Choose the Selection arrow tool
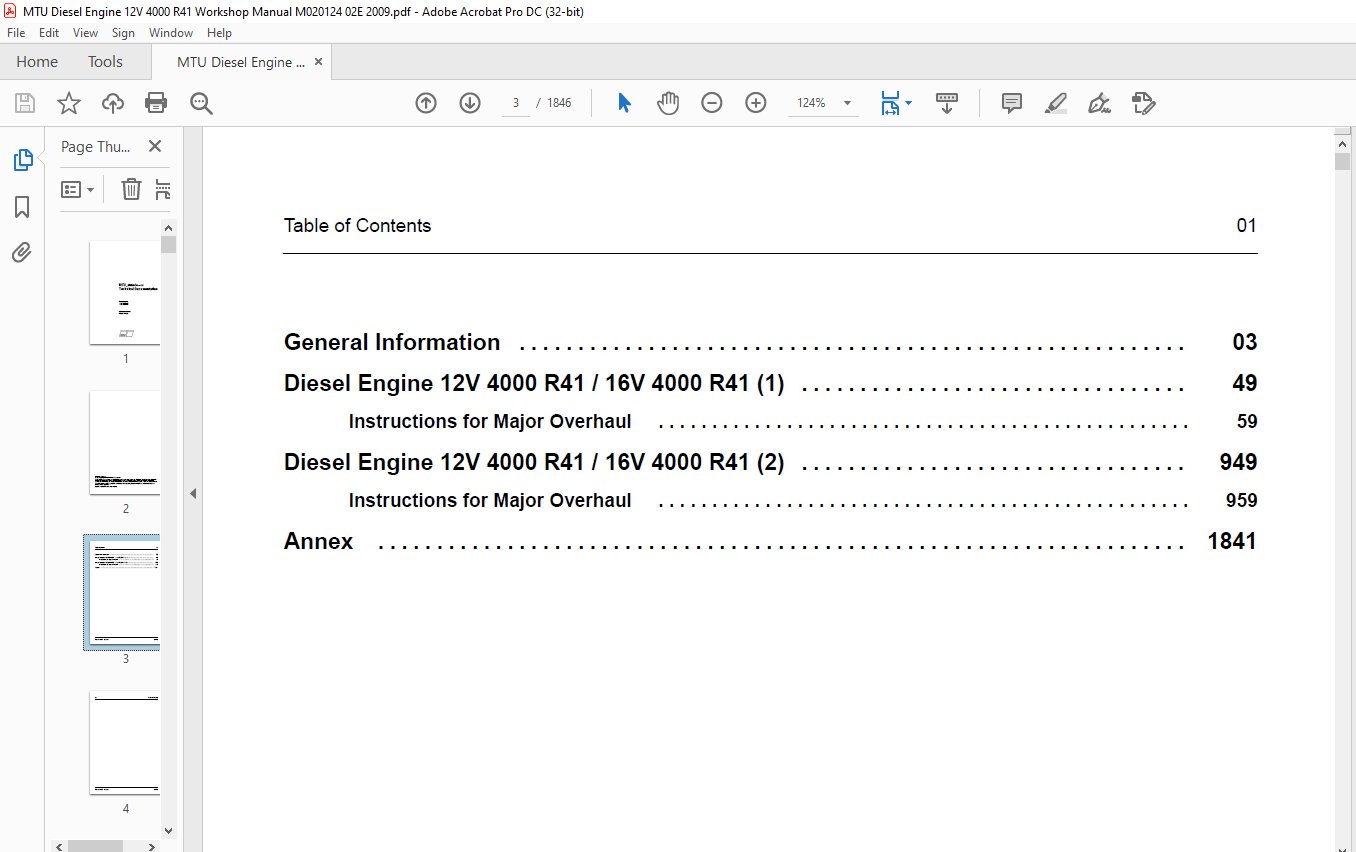The image size is (1356, 852). pyautogui.click(x=625, y=103)
